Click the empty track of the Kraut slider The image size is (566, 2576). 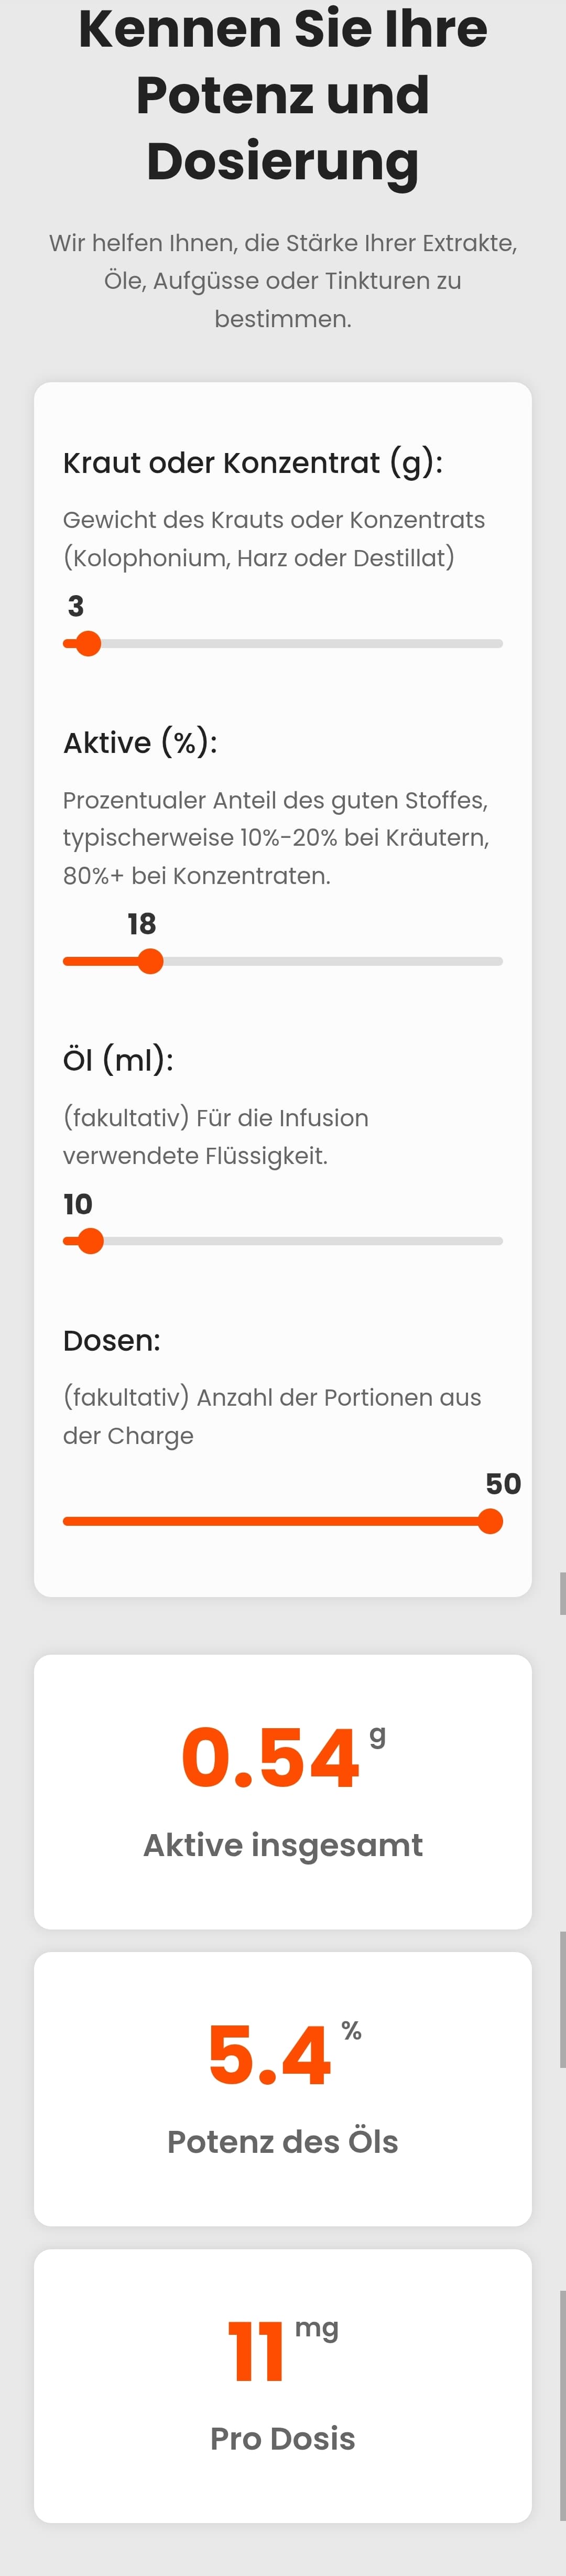tap(300, 644)
